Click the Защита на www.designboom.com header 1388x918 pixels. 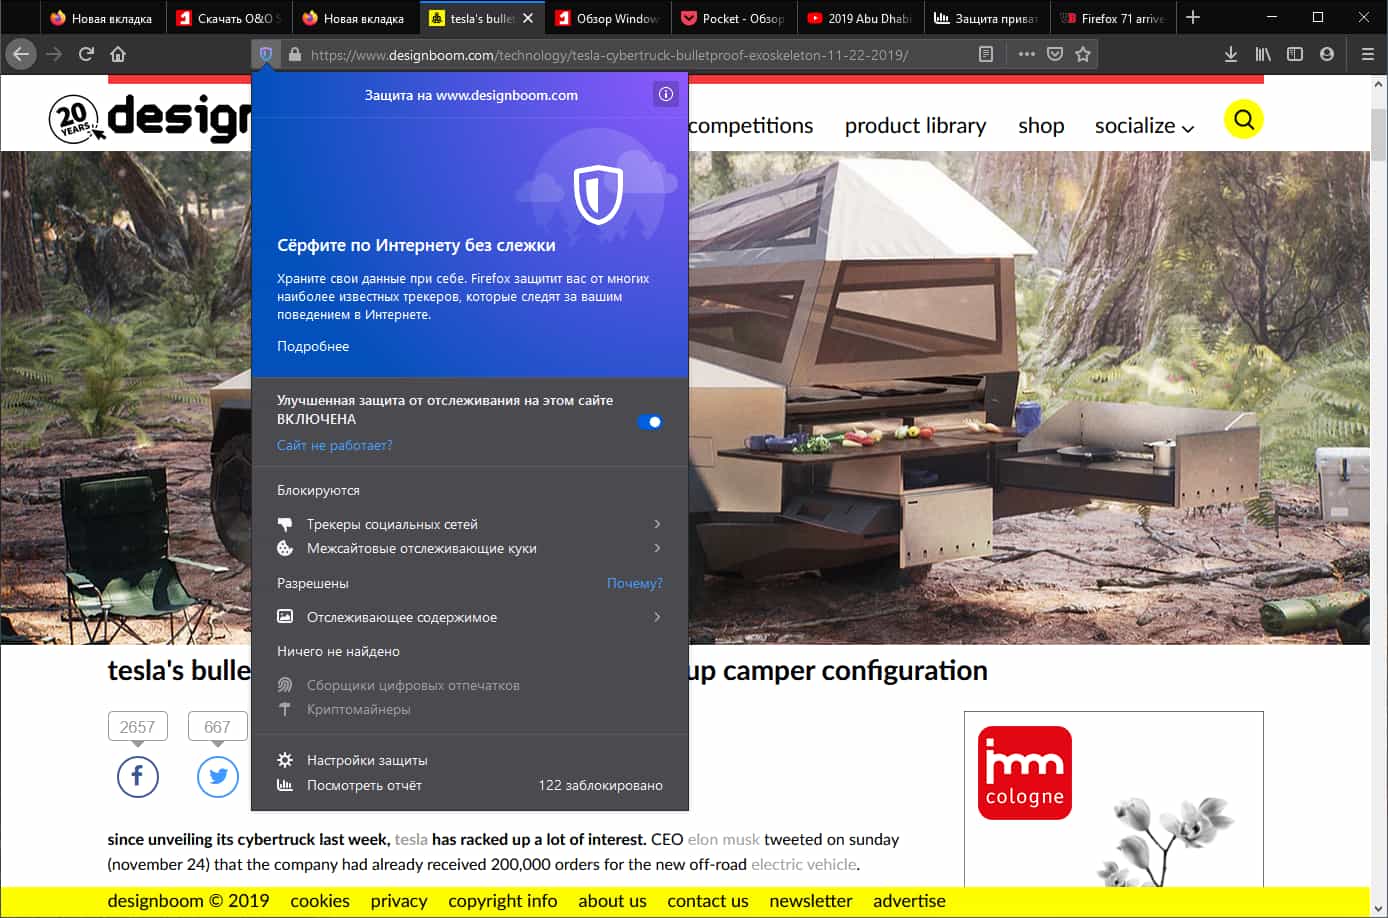tap(471, 95)
